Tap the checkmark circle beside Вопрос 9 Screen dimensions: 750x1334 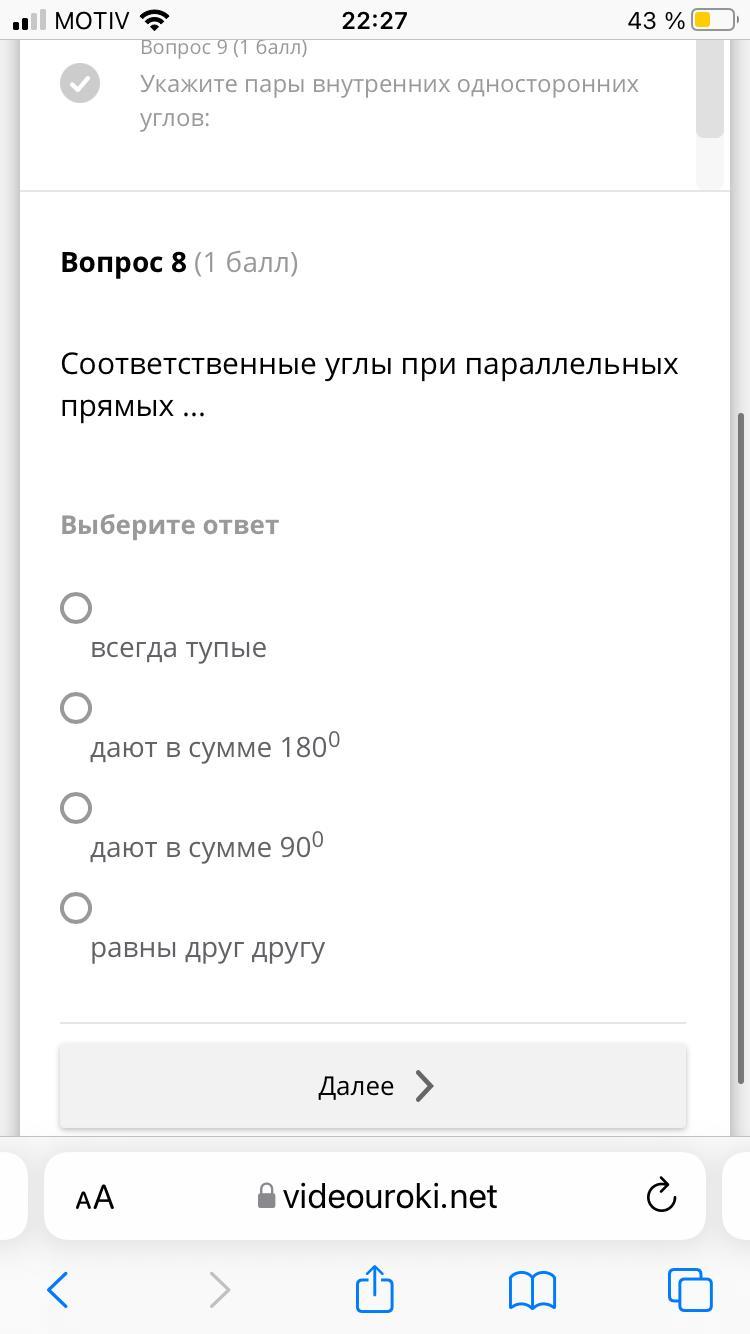click(80, 83)
